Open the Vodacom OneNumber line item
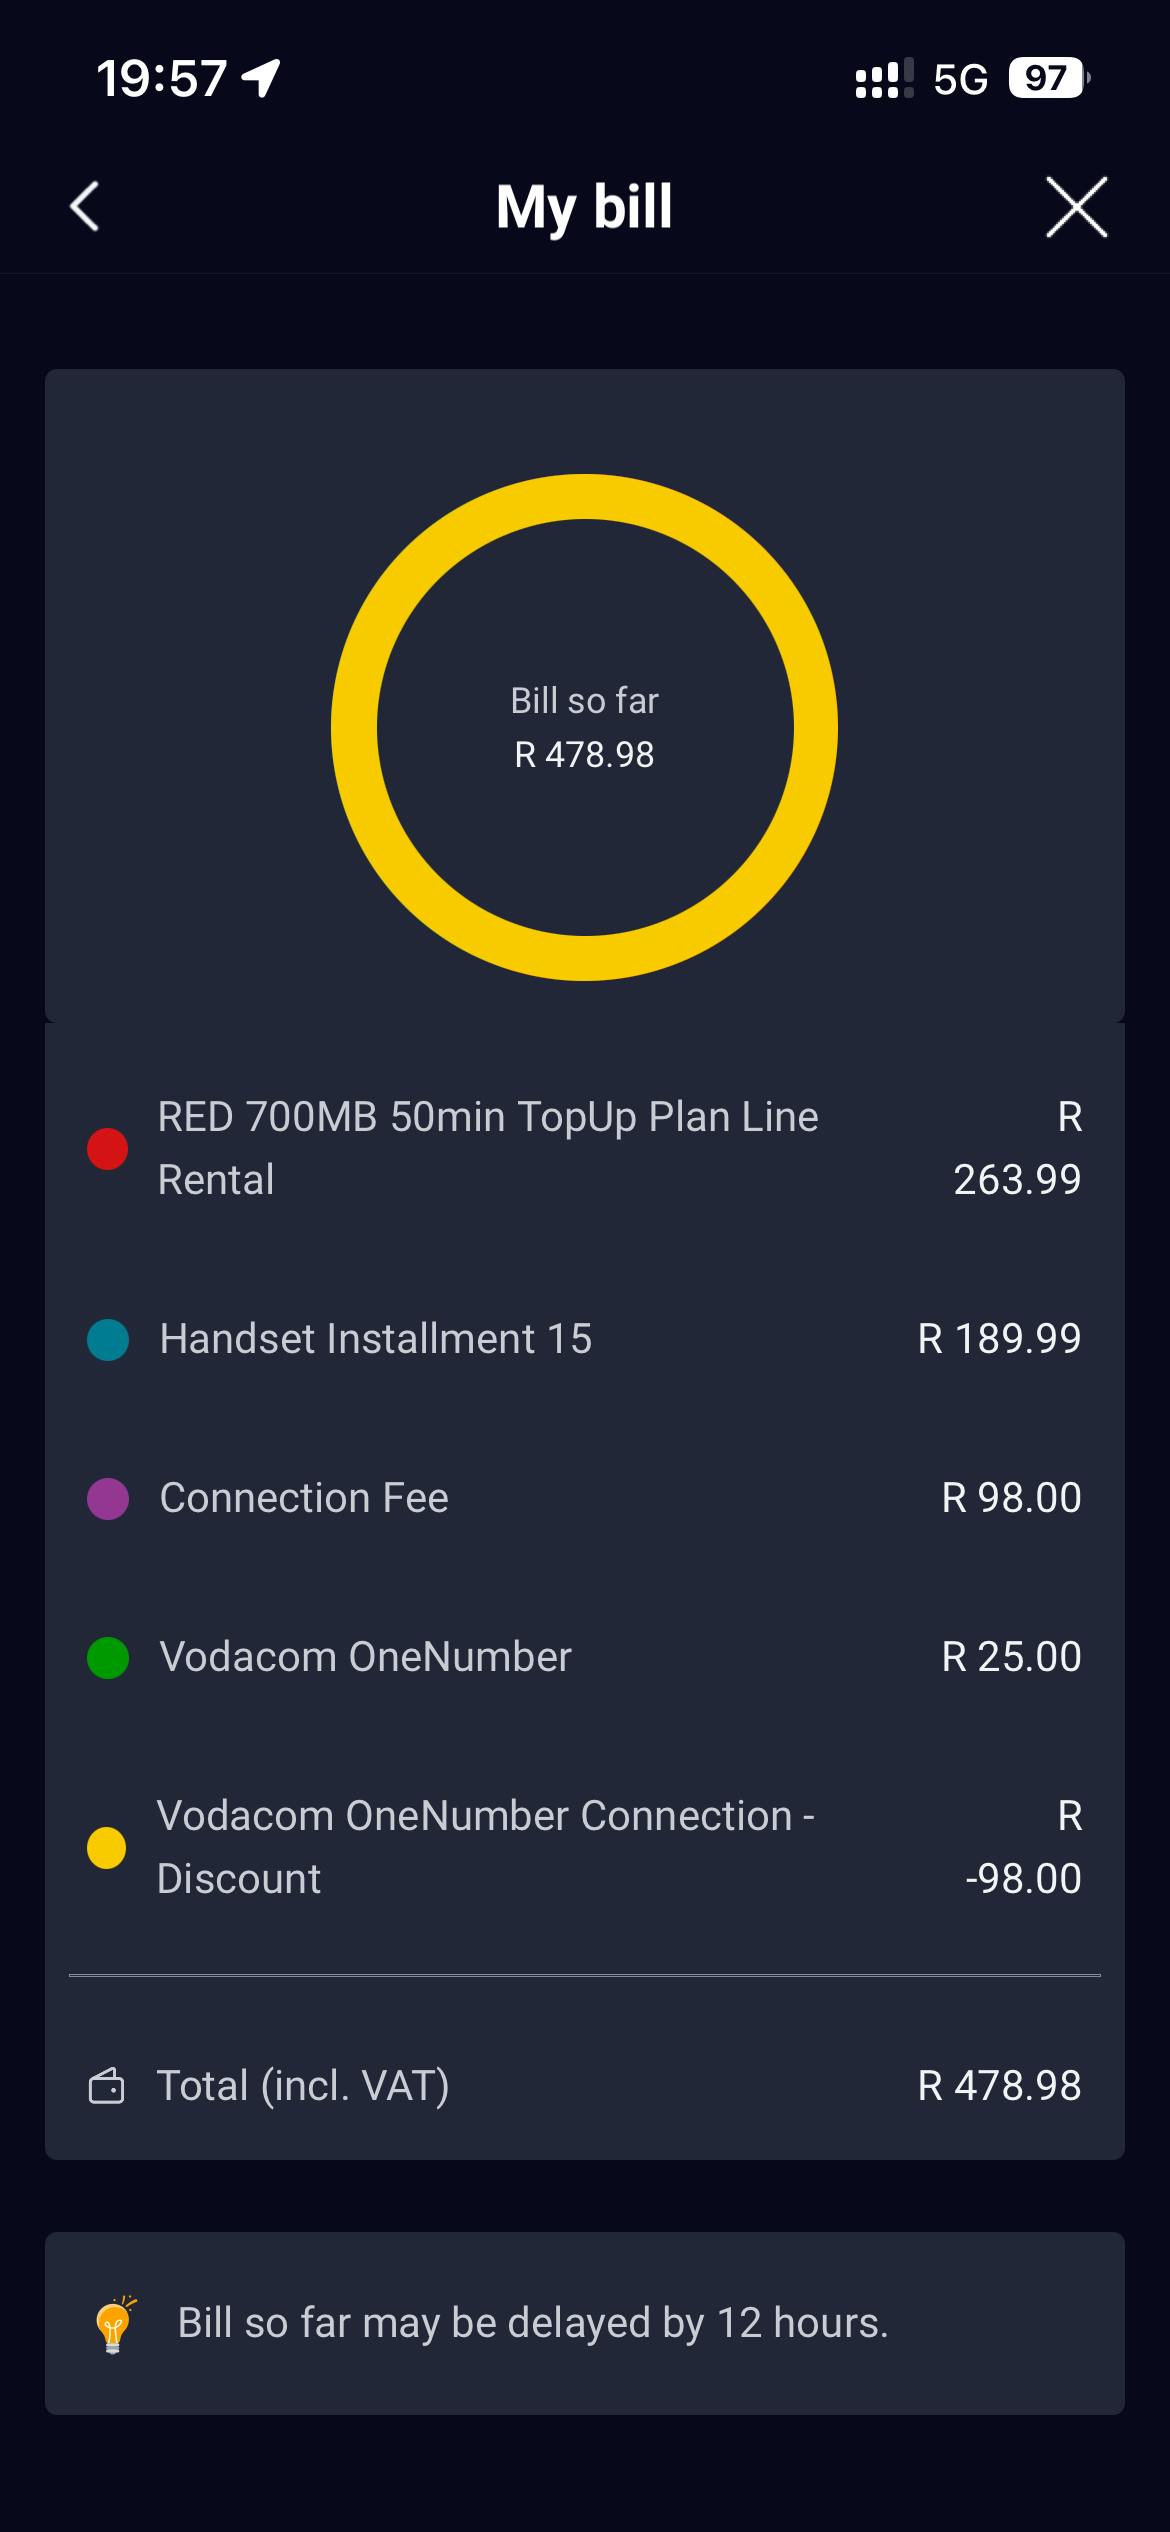 [366, 1657]
